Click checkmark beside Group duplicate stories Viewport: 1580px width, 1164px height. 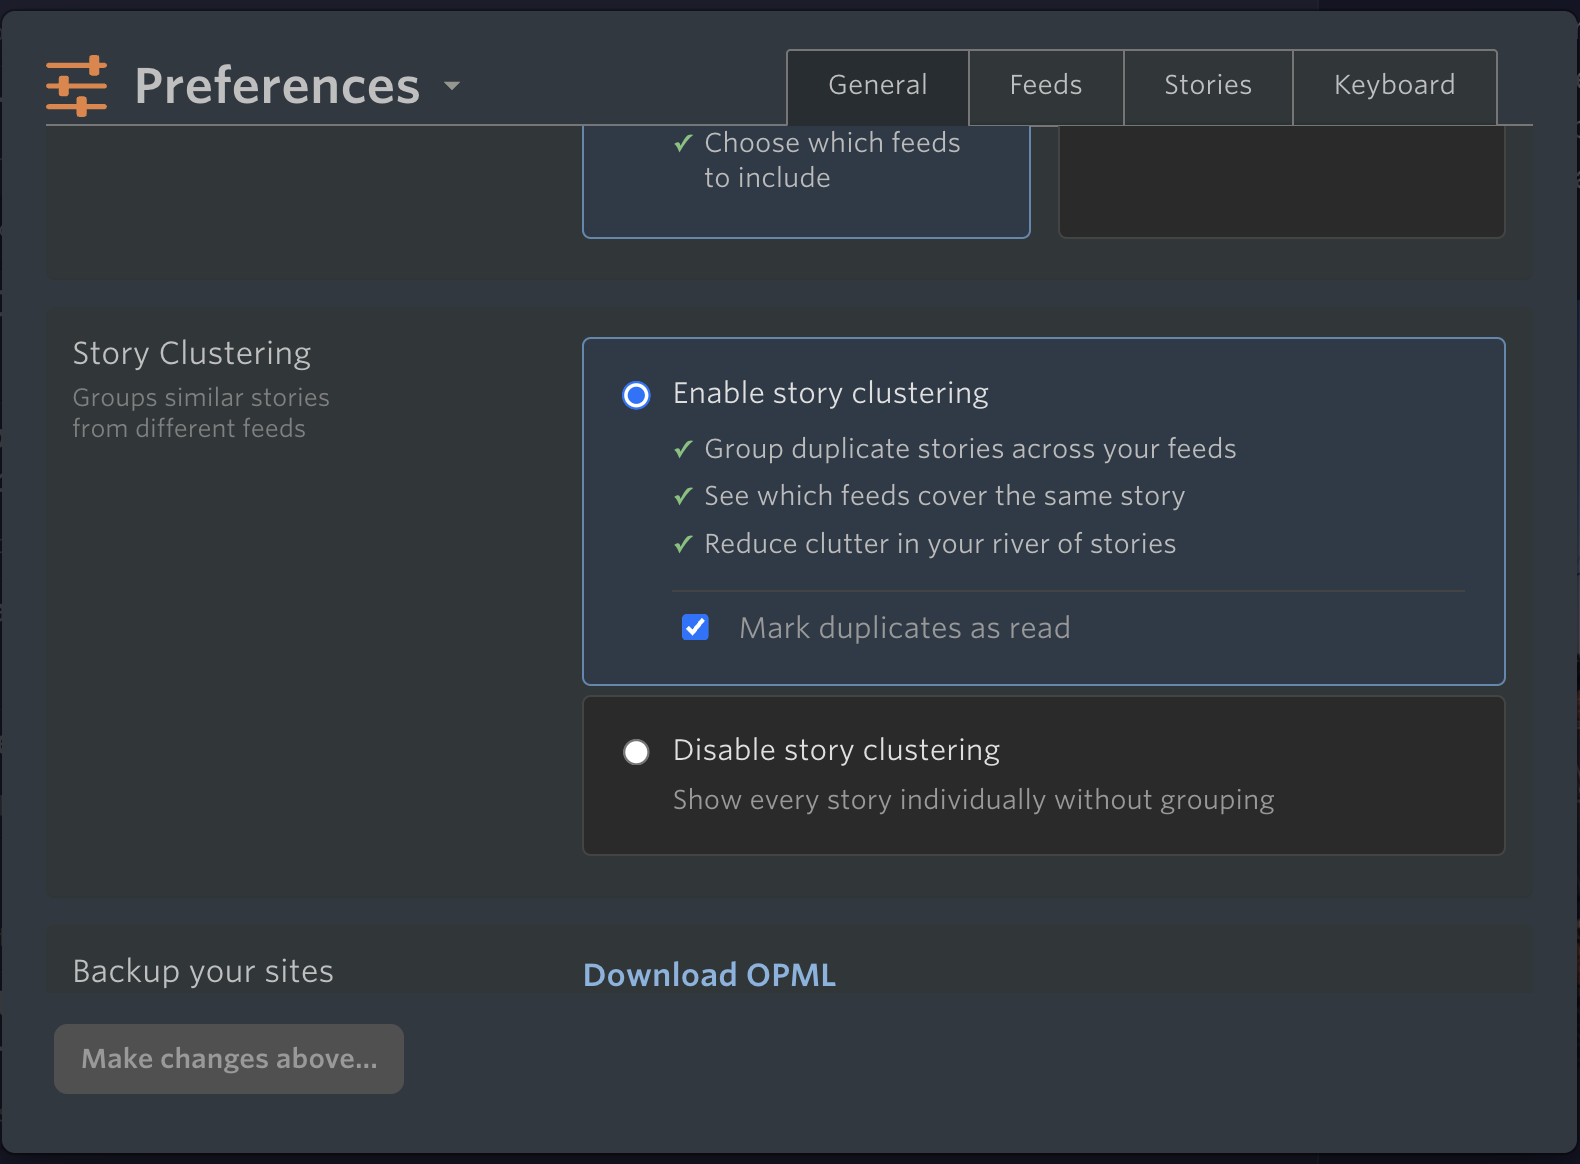683,450
